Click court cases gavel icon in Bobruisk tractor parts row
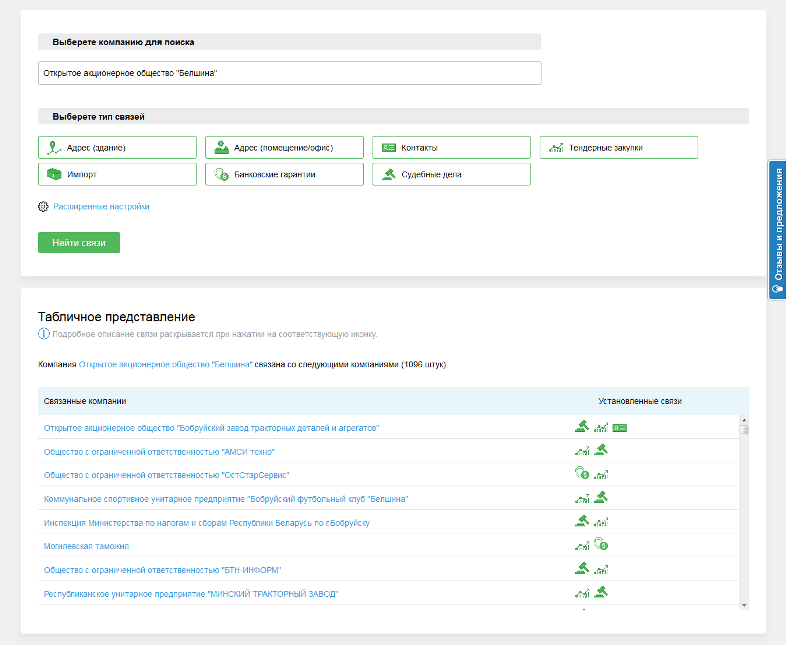 point(581,426)
